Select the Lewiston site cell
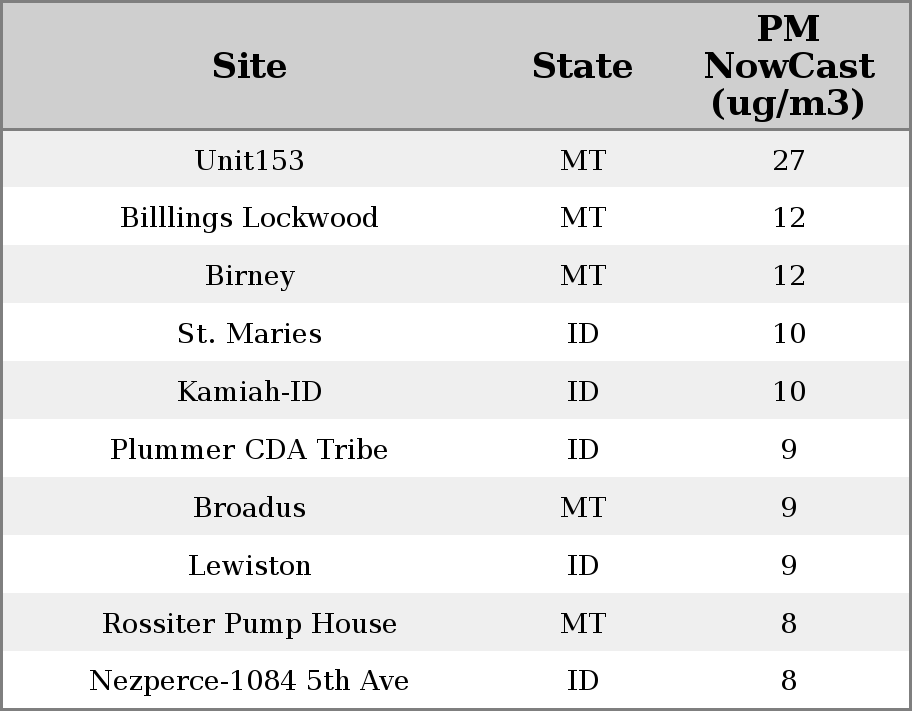 tap(249, 566)
